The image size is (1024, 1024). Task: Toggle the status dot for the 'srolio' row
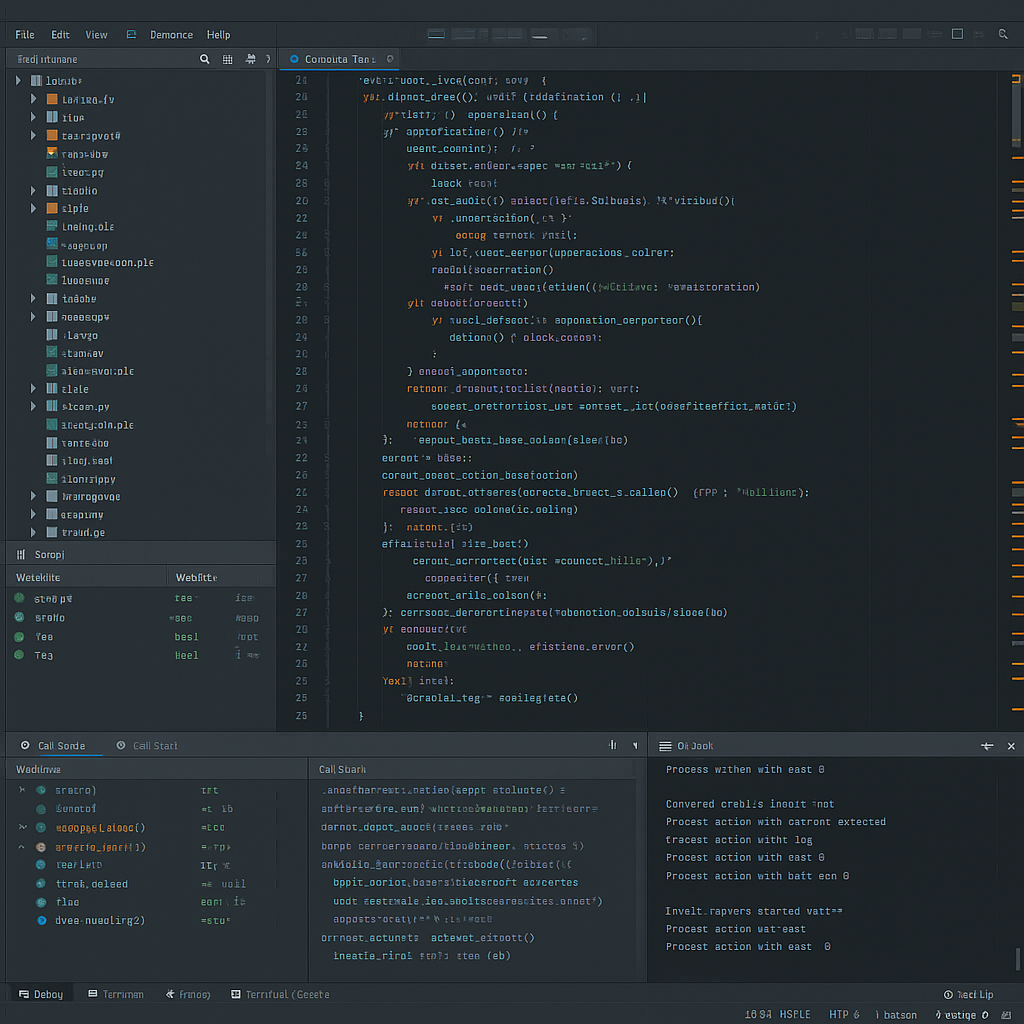(x=19, y=617)
